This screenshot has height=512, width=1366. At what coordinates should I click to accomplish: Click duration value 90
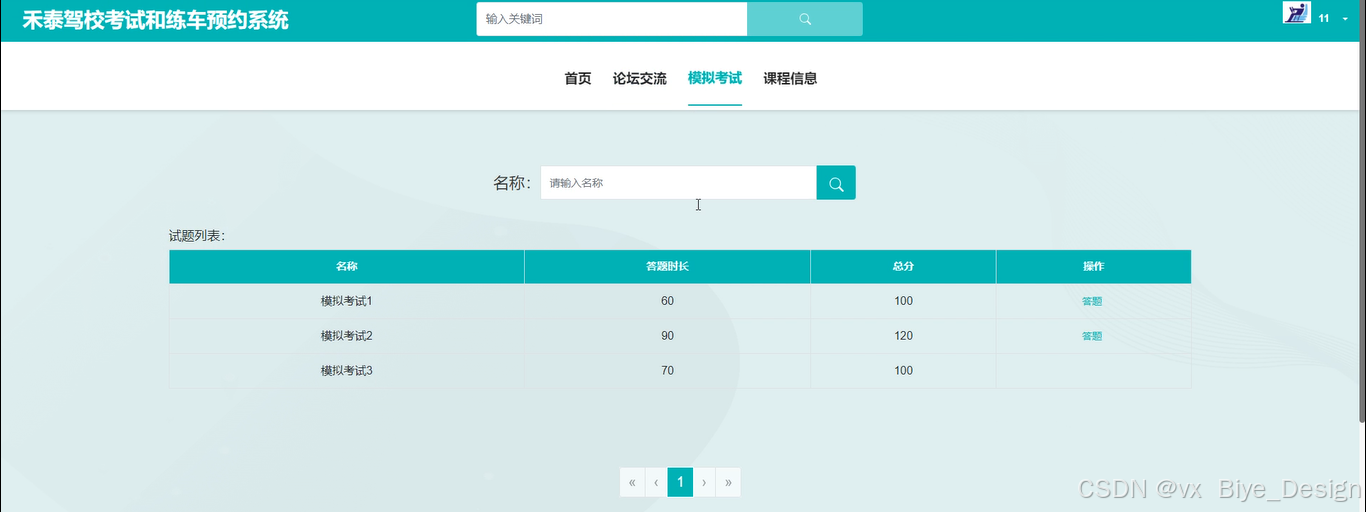click(x=667, y=336)
